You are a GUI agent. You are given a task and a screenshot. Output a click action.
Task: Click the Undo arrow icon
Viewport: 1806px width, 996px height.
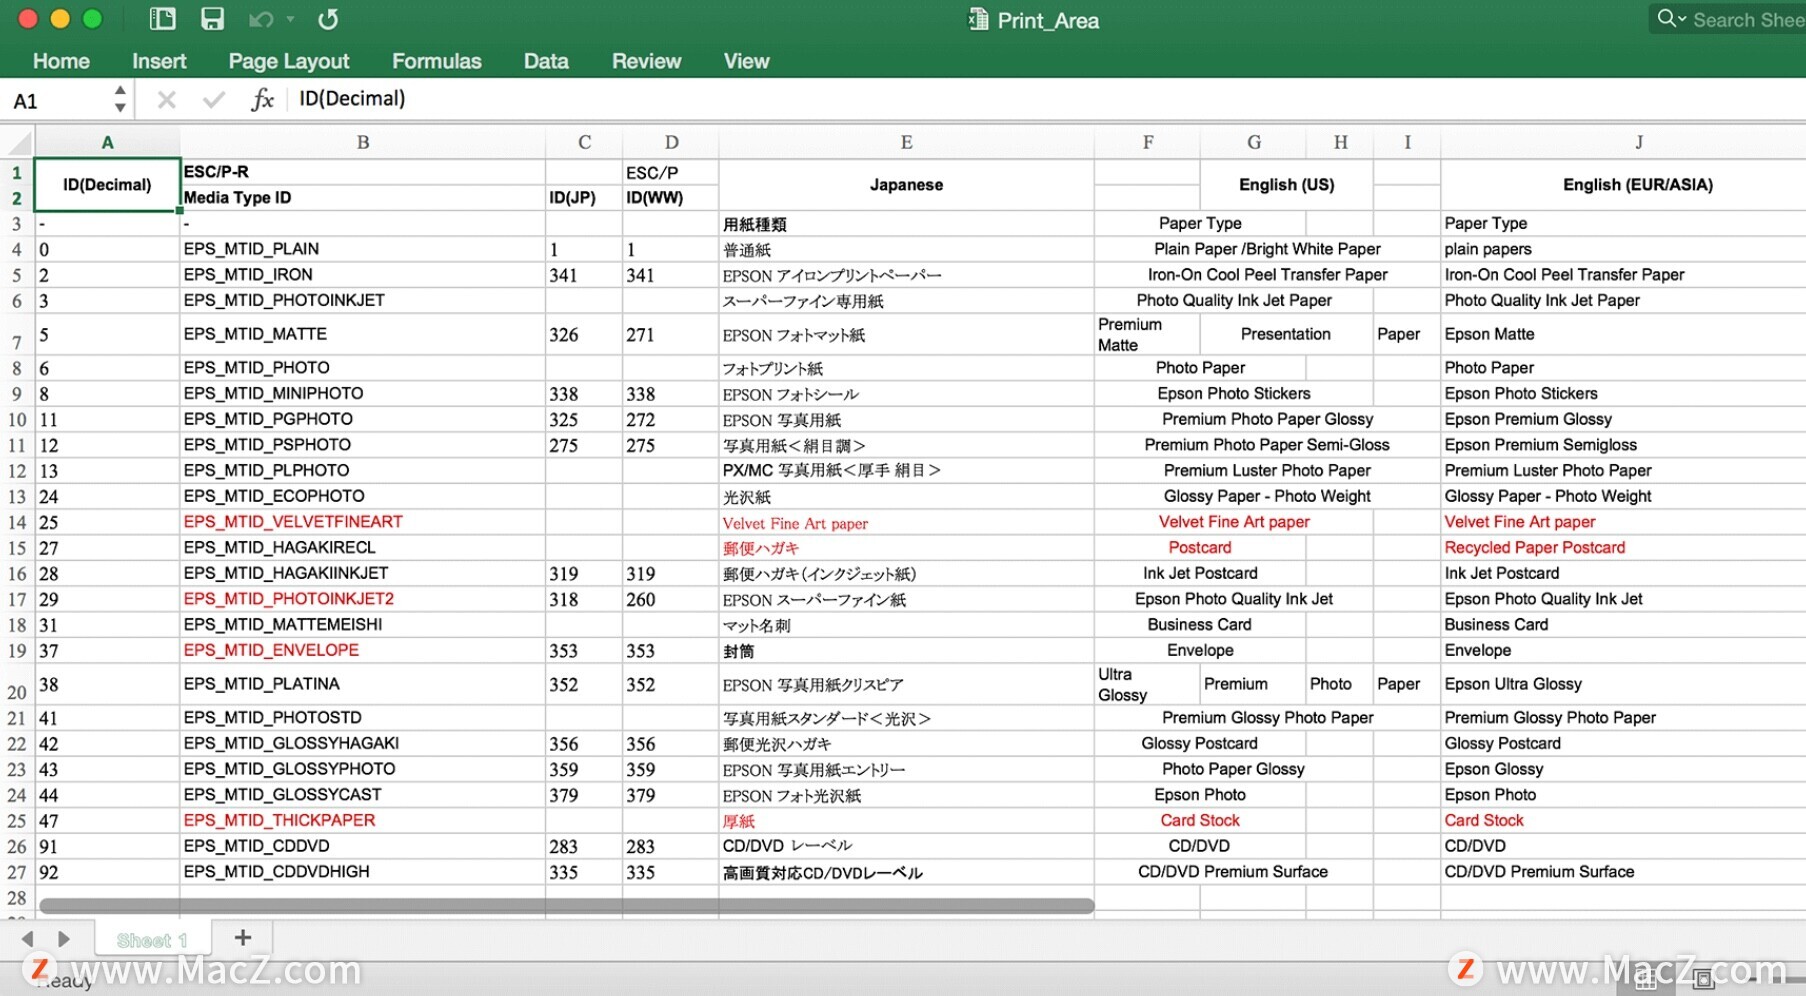[260, 19]
